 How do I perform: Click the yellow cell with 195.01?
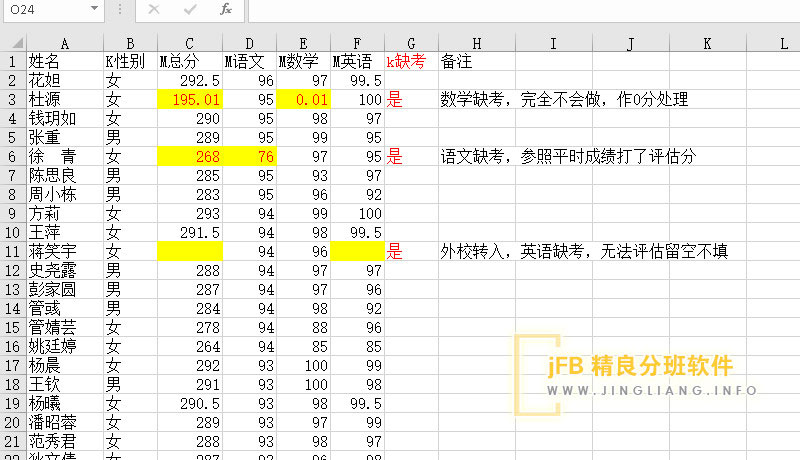point(190,99)
